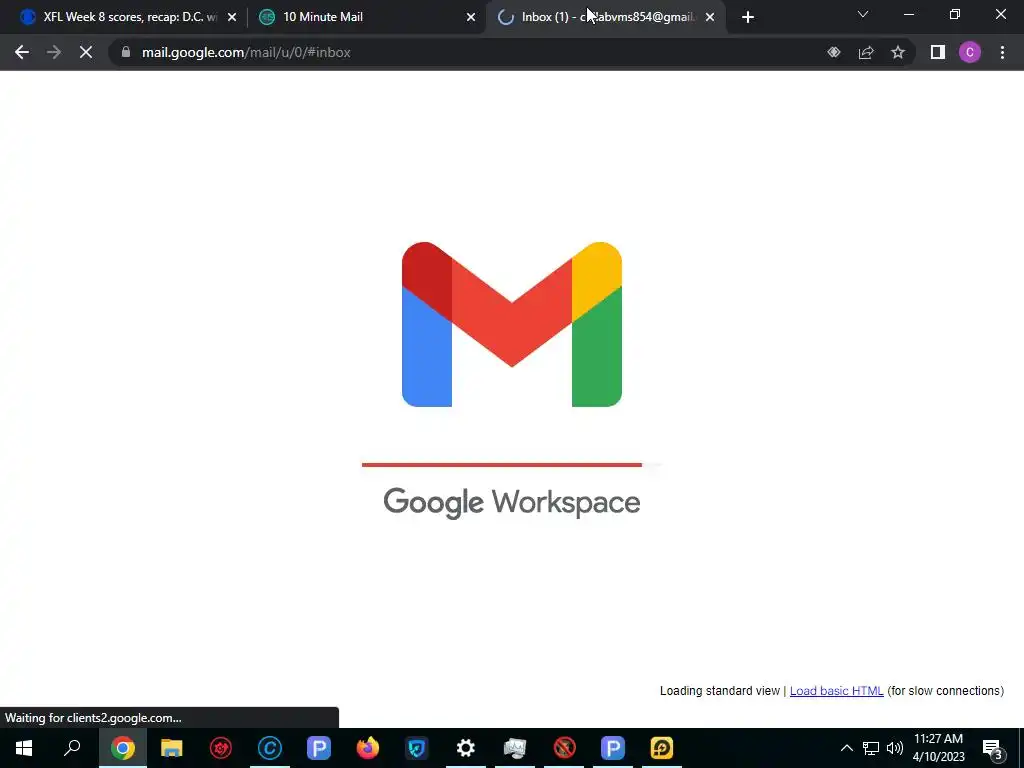
Task: Open the blue circled C taskbar app
Action: click(270, 748)
